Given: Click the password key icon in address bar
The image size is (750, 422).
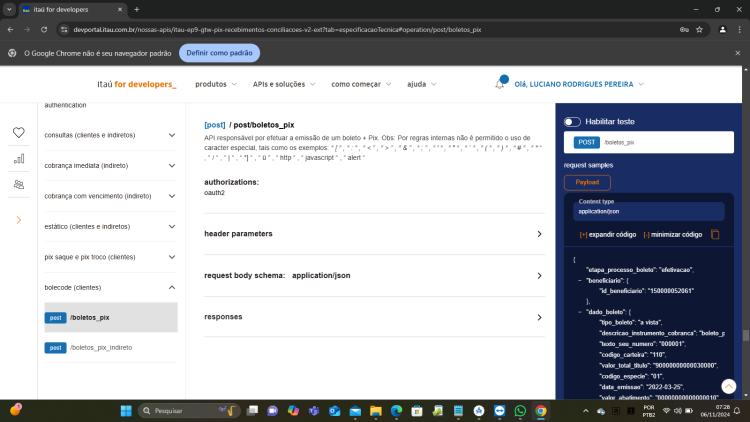Looking at the screenshot, I should [684, 30].
